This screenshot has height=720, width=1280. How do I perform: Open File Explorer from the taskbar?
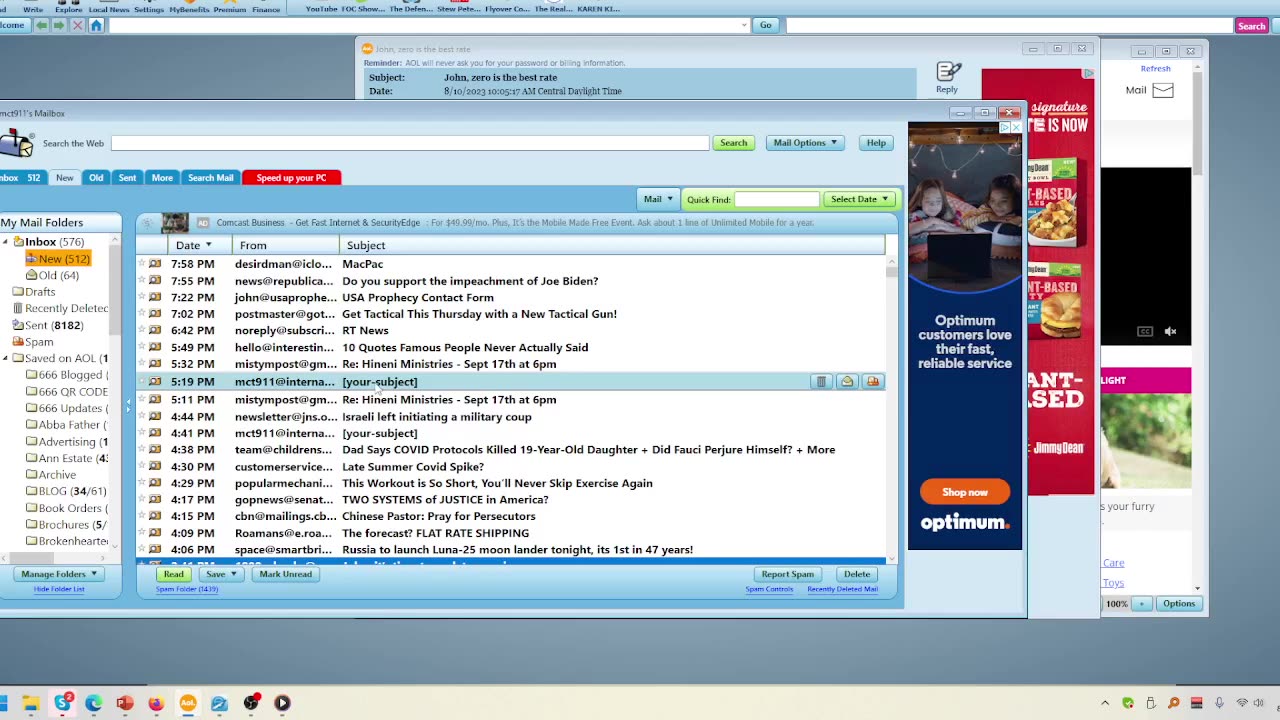31,703
